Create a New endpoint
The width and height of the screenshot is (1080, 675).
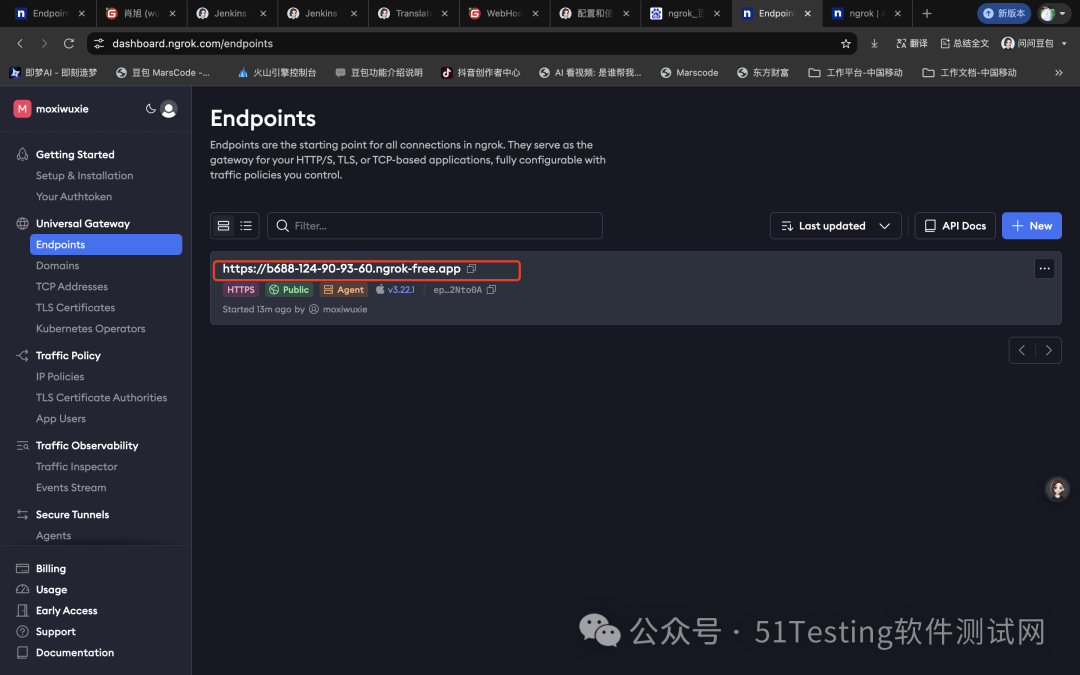(1031, 226)
